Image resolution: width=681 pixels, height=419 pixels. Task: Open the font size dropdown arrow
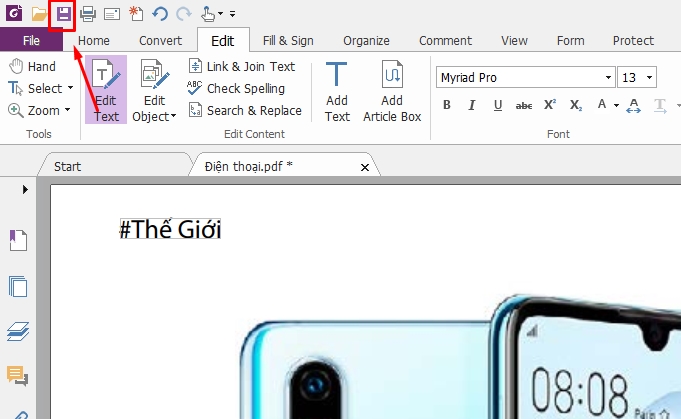coord(649,77)
